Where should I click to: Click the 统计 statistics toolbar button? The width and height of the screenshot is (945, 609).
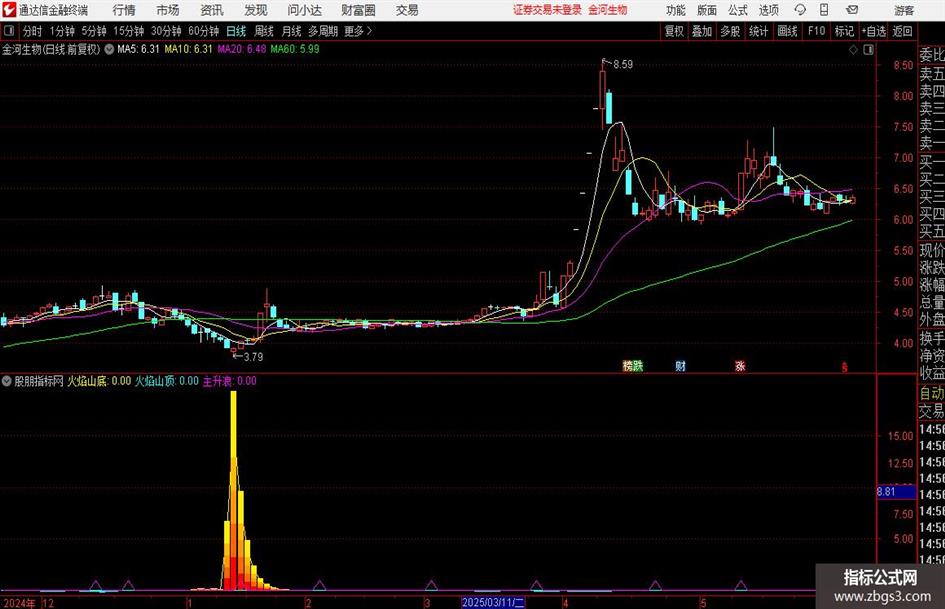coord(759,31)
